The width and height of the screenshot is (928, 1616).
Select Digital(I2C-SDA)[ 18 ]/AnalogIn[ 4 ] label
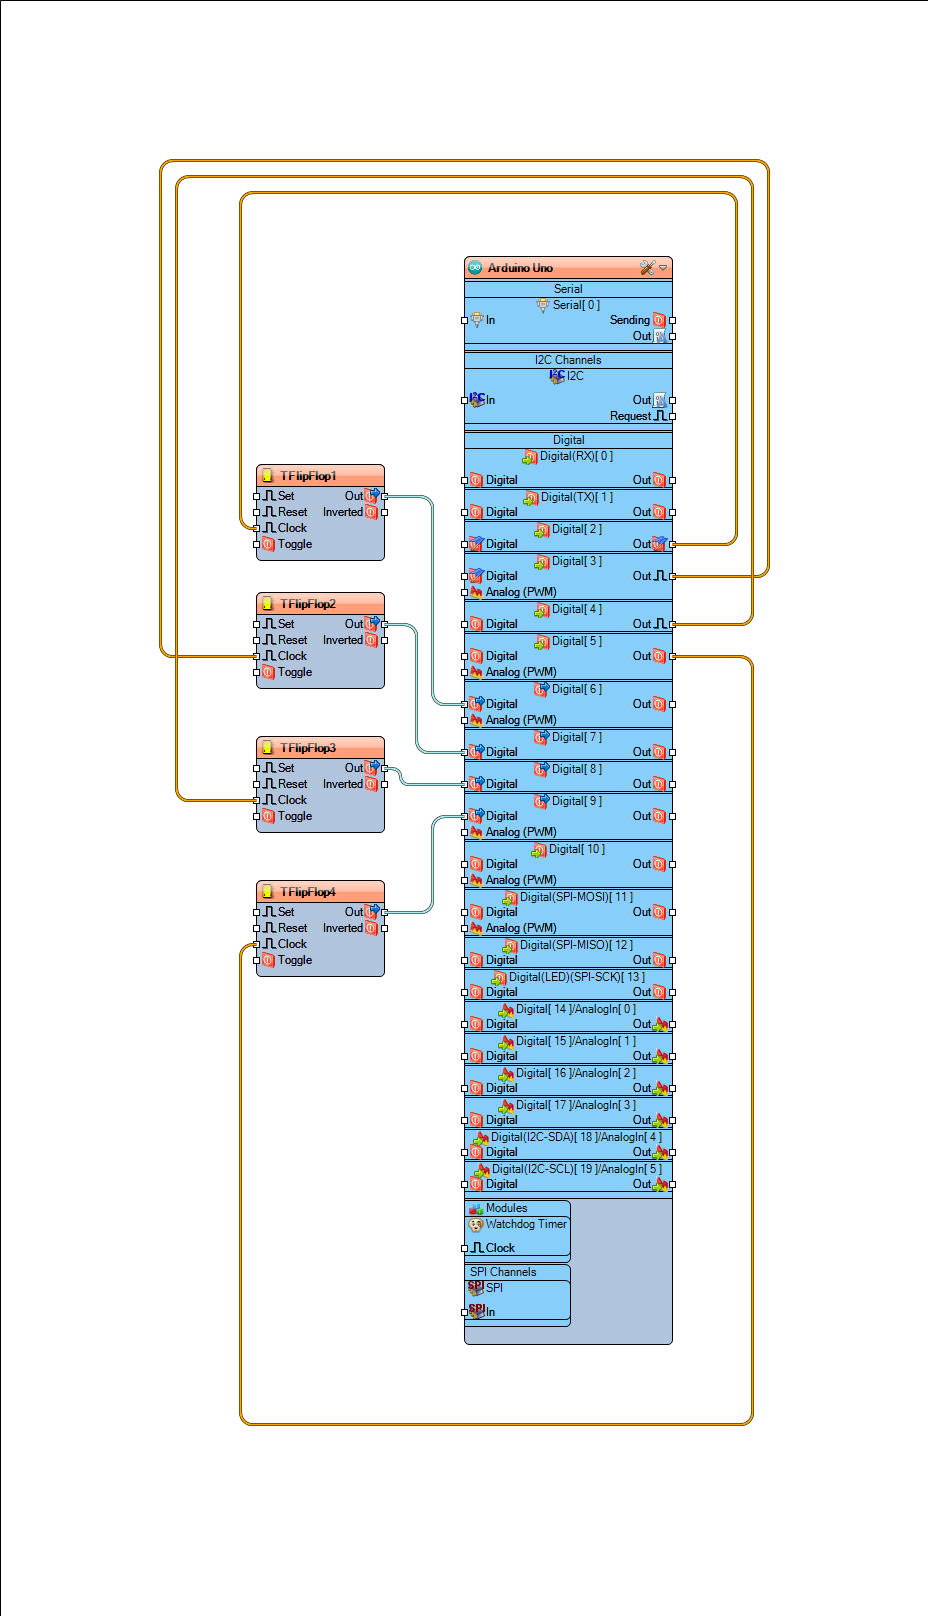[x=577, y=1137]
